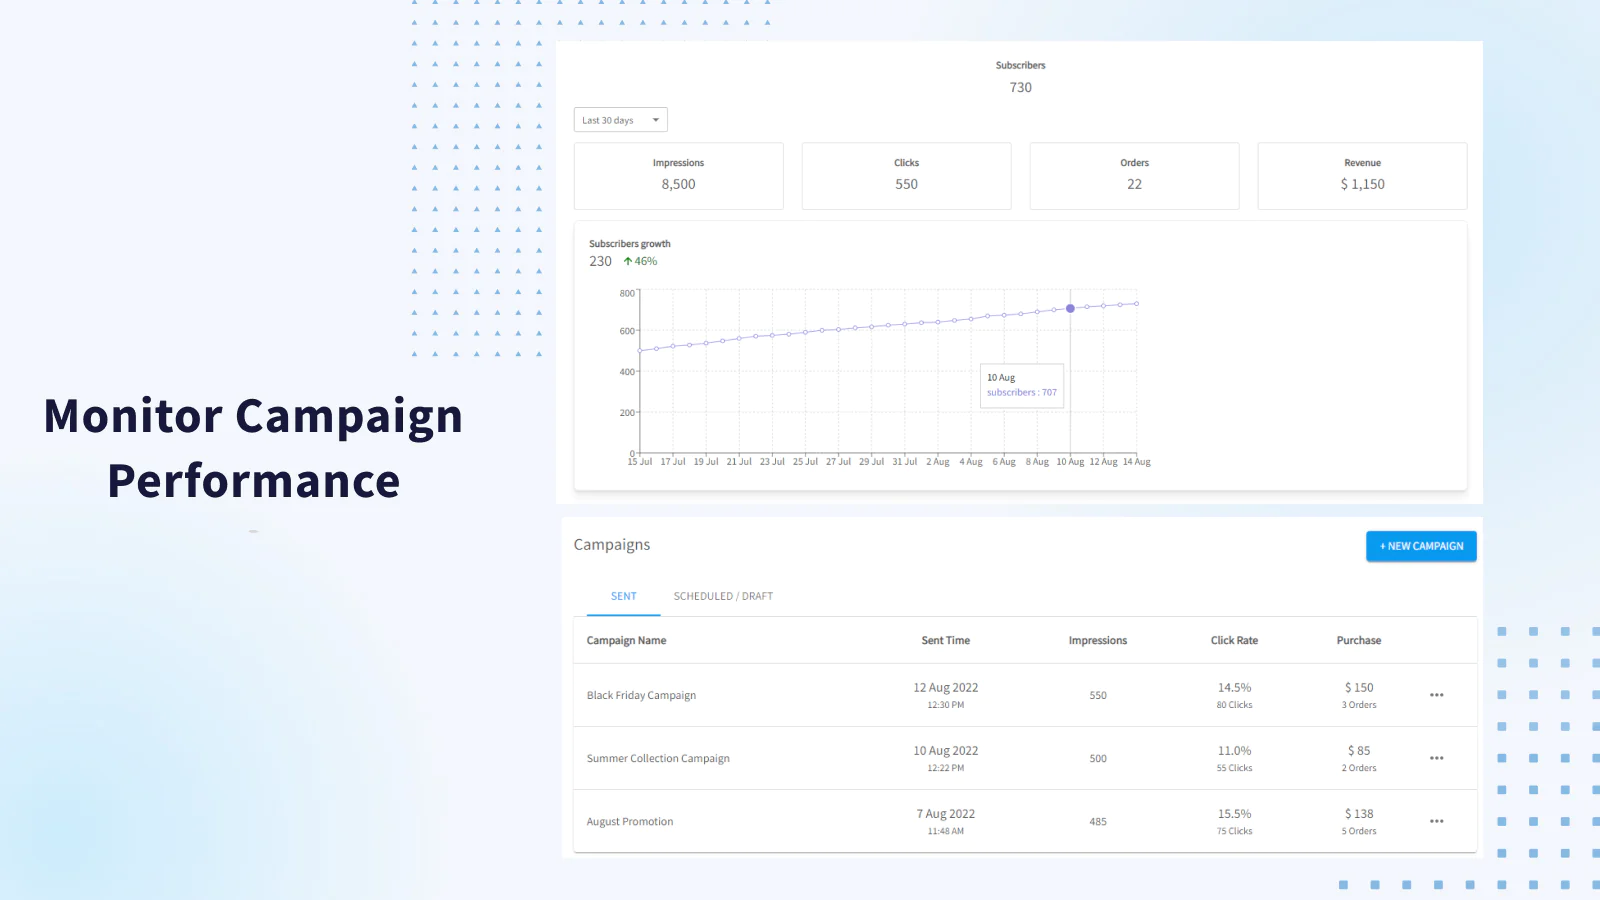Click the 12 Aug 2022 sent date

click(946, 687)
